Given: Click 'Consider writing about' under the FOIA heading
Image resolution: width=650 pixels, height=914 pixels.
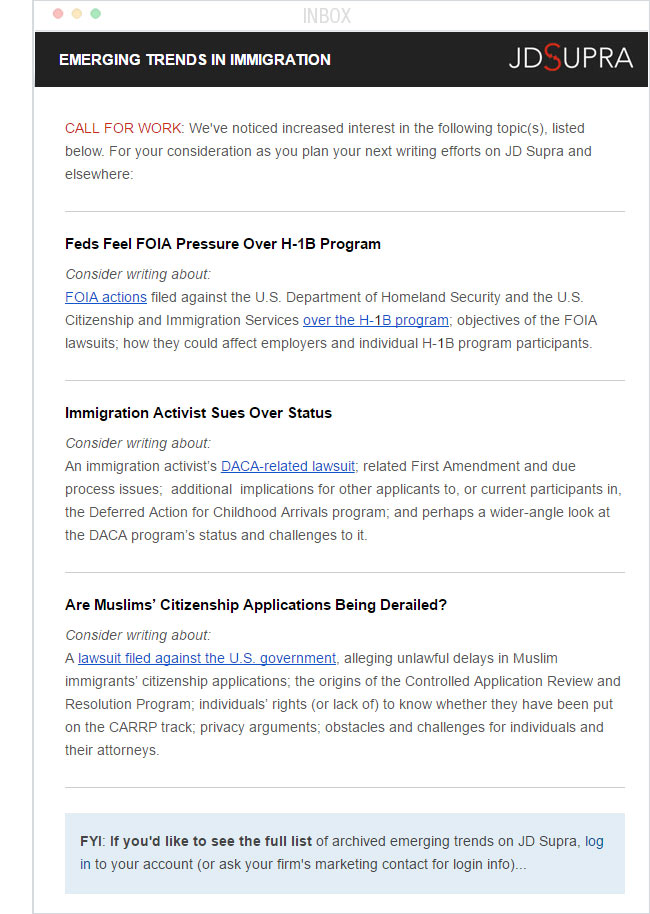Looking at the screenshot, I should point(138,274).
